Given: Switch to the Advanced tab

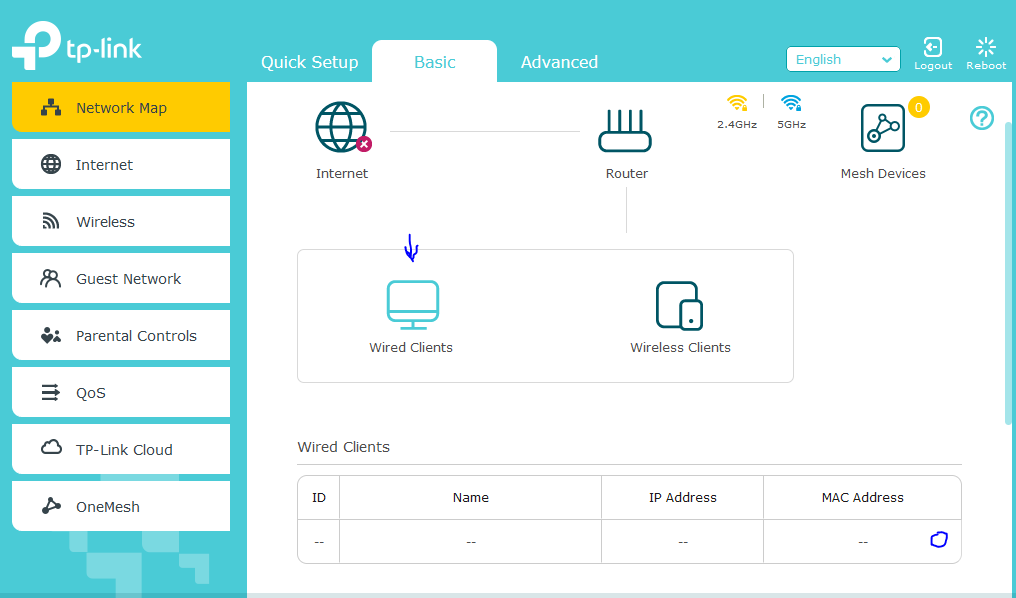Looking at the screenshot, I should 559,62.
